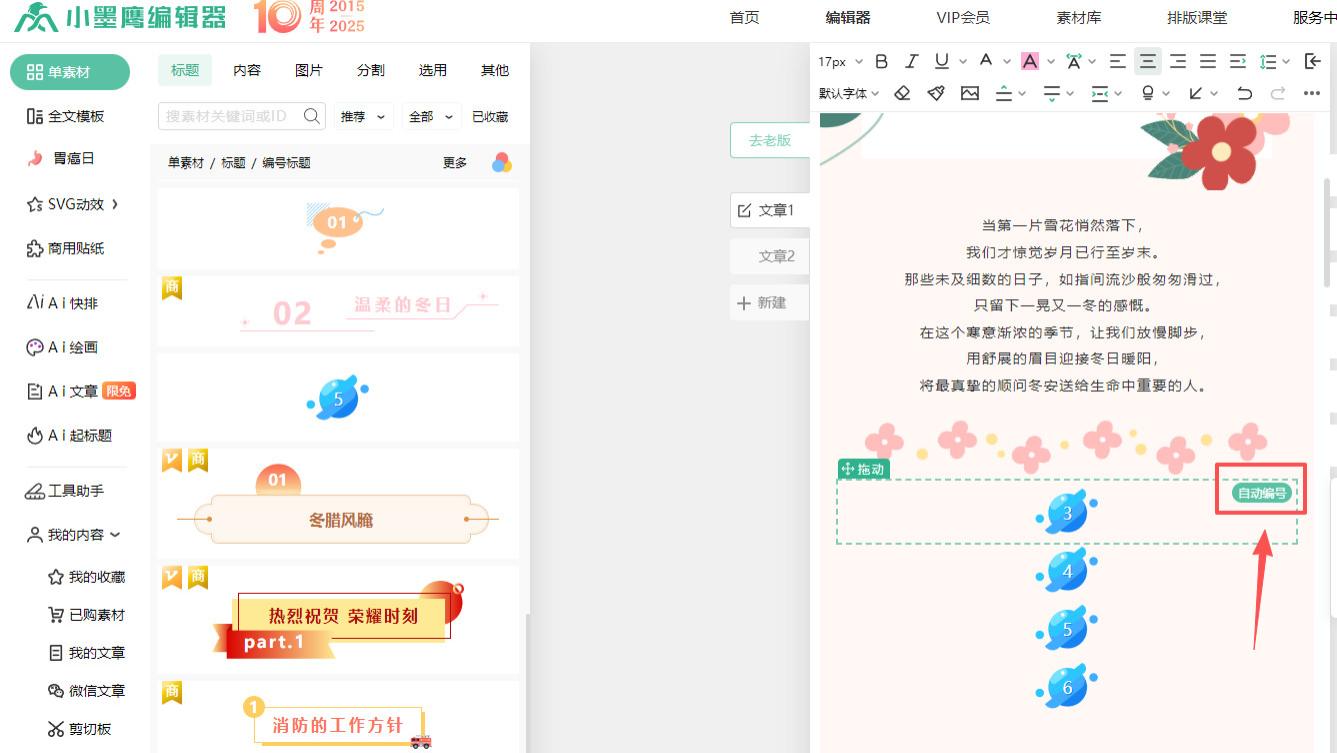
Task: Open the 默认字体 font family dropdown
Action: point(847,92)
